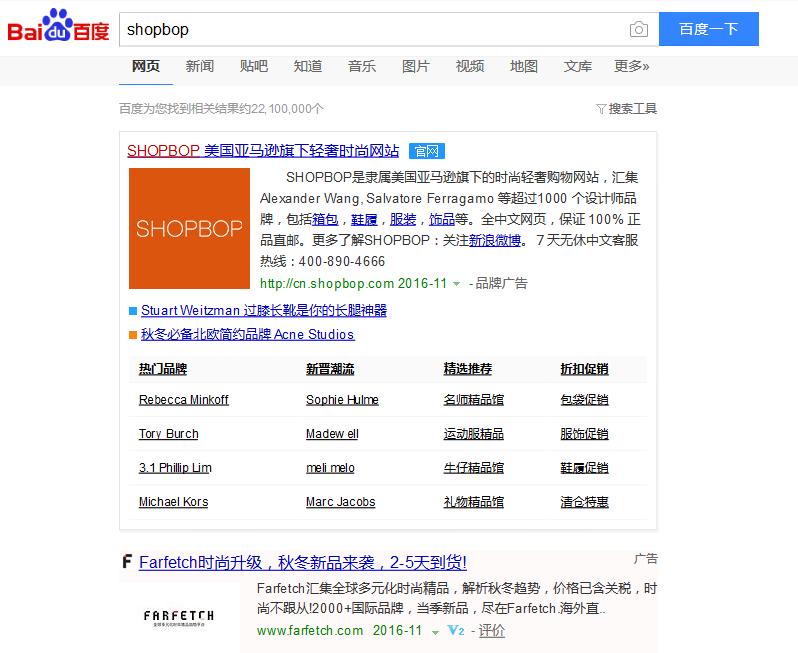This screenshot has height=653, width=798.
Task: Open the 礼物精品馆 link
Action: pos(474,502)
